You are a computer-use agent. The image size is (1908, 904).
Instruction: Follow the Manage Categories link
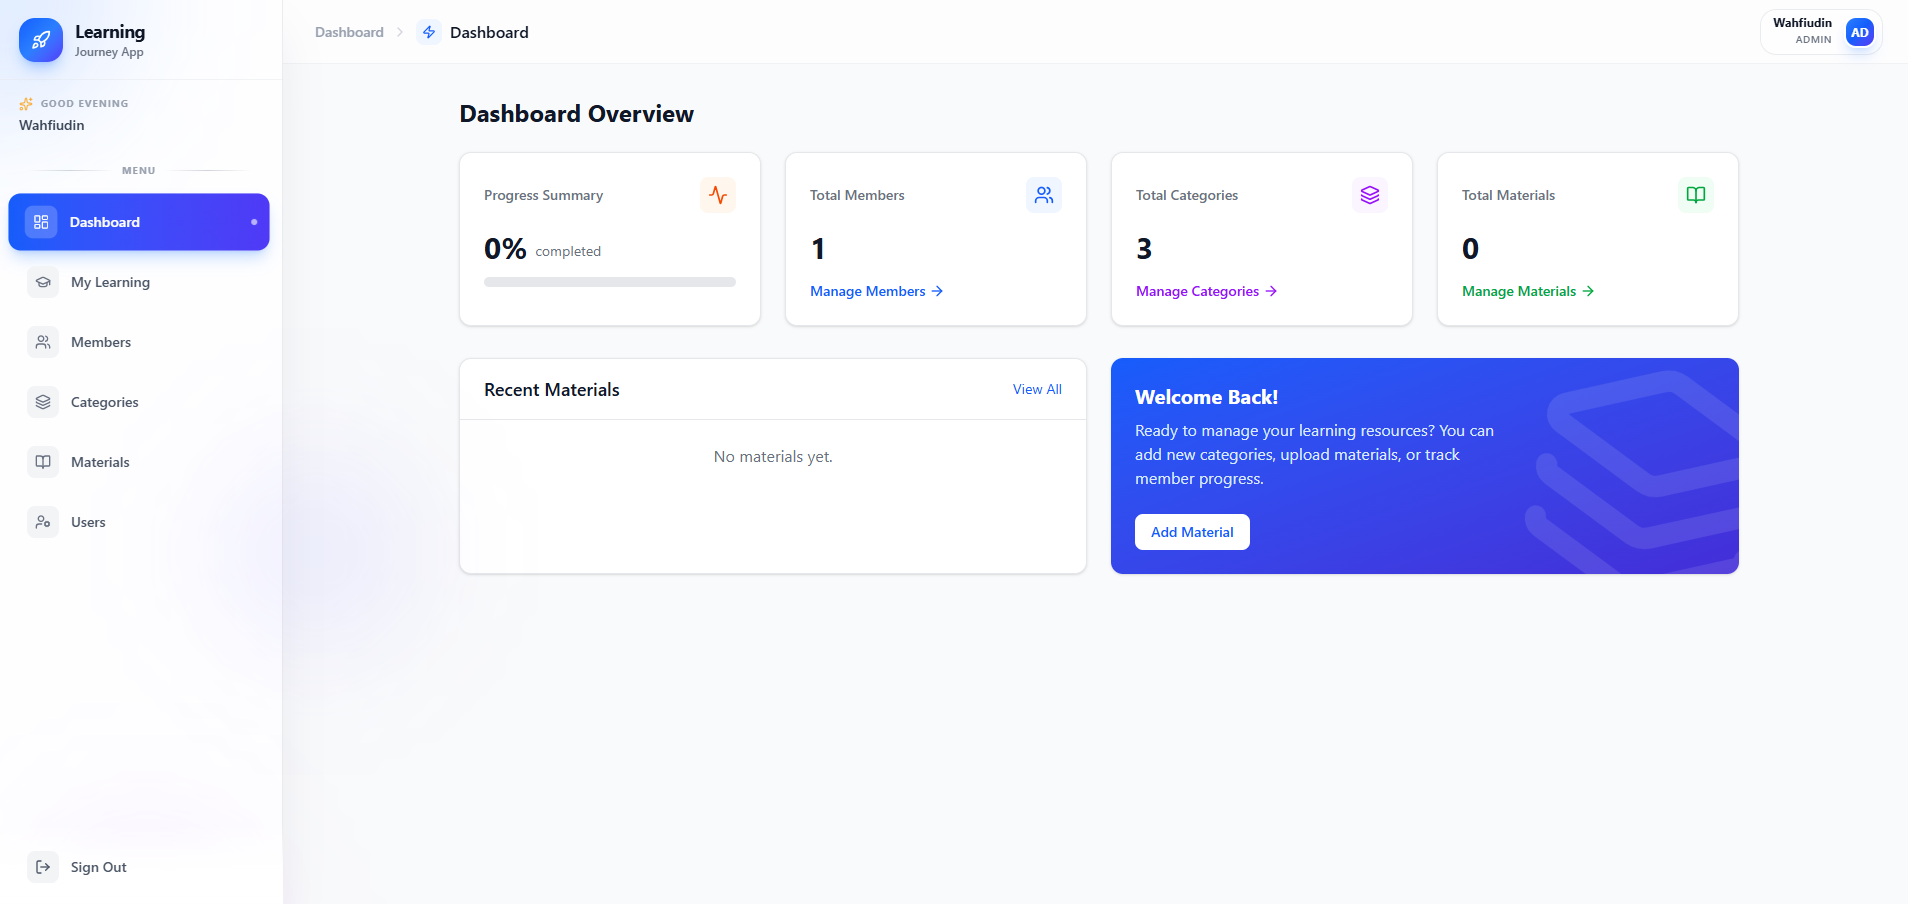click(x=1206, y=291)
